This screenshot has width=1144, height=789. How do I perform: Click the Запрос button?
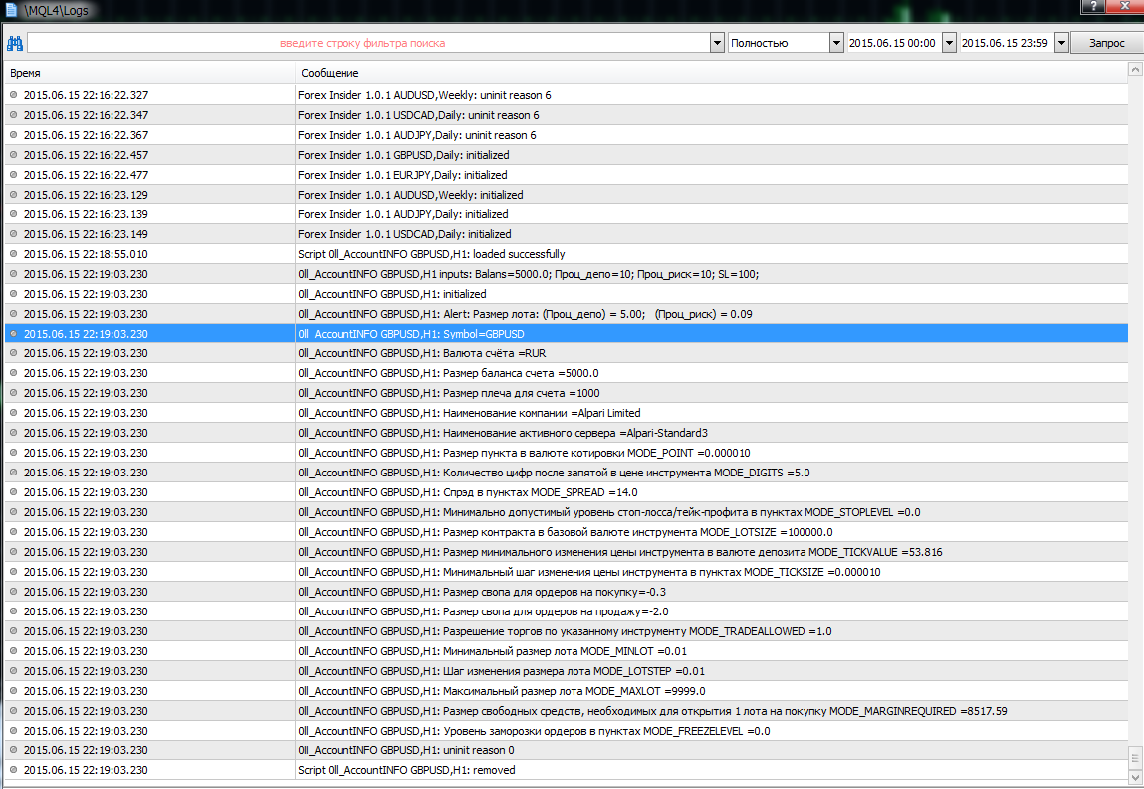(x=1107, y=43)
